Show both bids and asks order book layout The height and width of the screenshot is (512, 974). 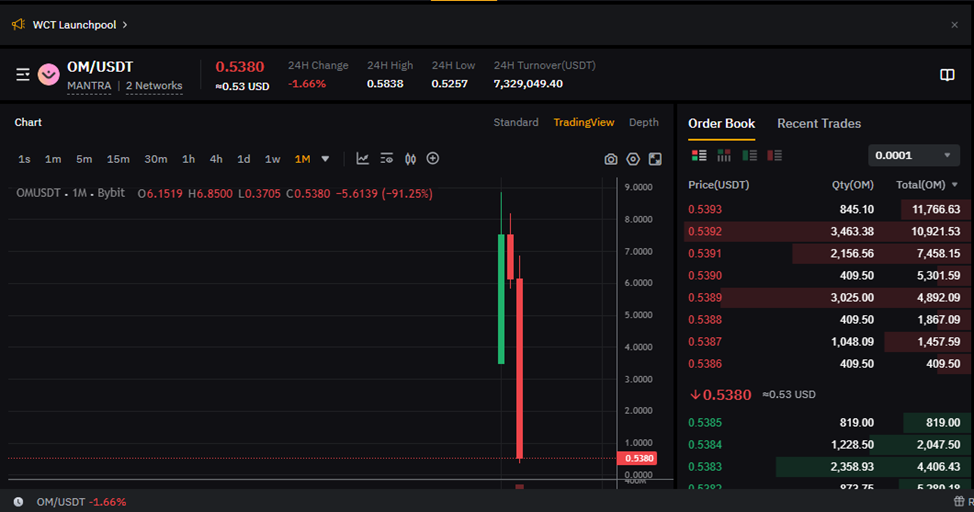pyautogui.click(x=699, y=155)
